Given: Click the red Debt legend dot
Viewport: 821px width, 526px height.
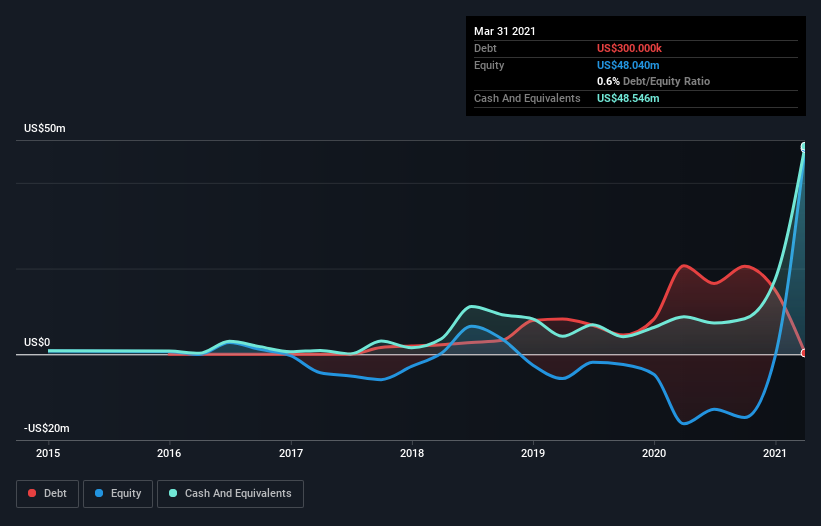Looking at the screenshot, I should [32, 493].
